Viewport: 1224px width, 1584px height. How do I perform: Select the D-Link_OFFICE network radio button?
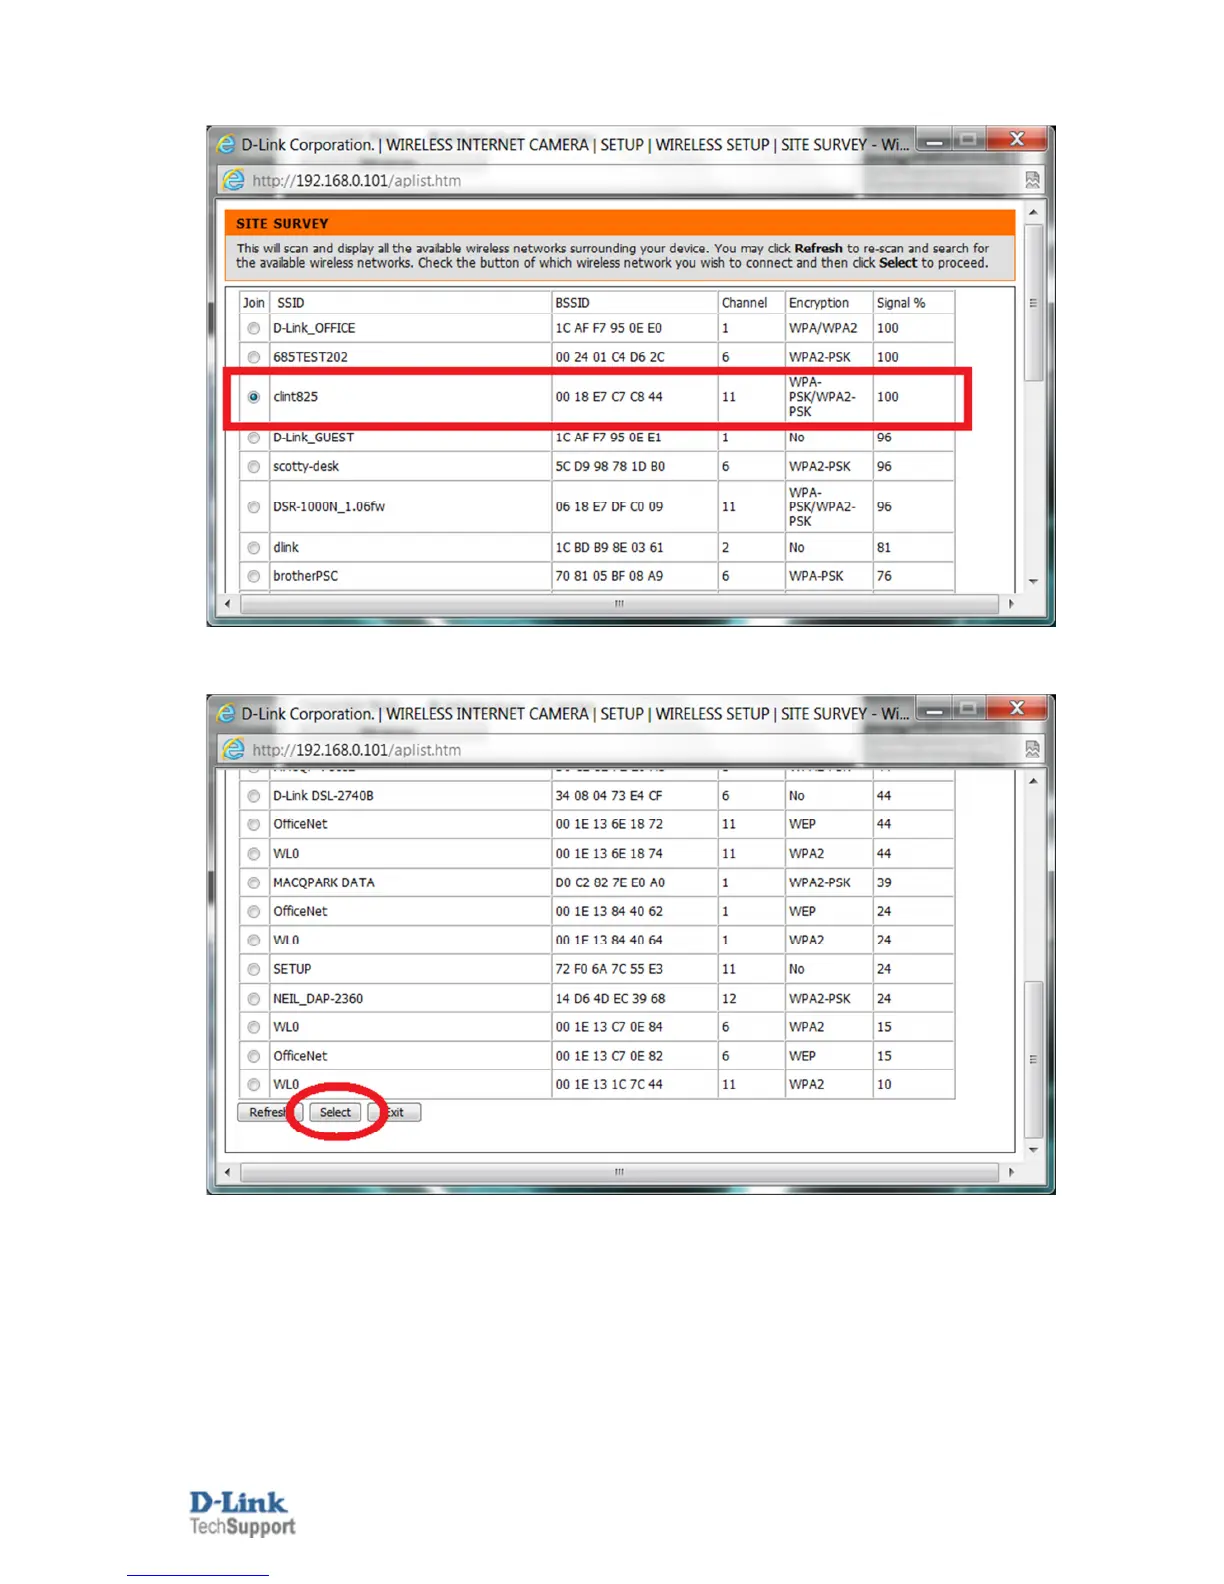coord(254,328)
